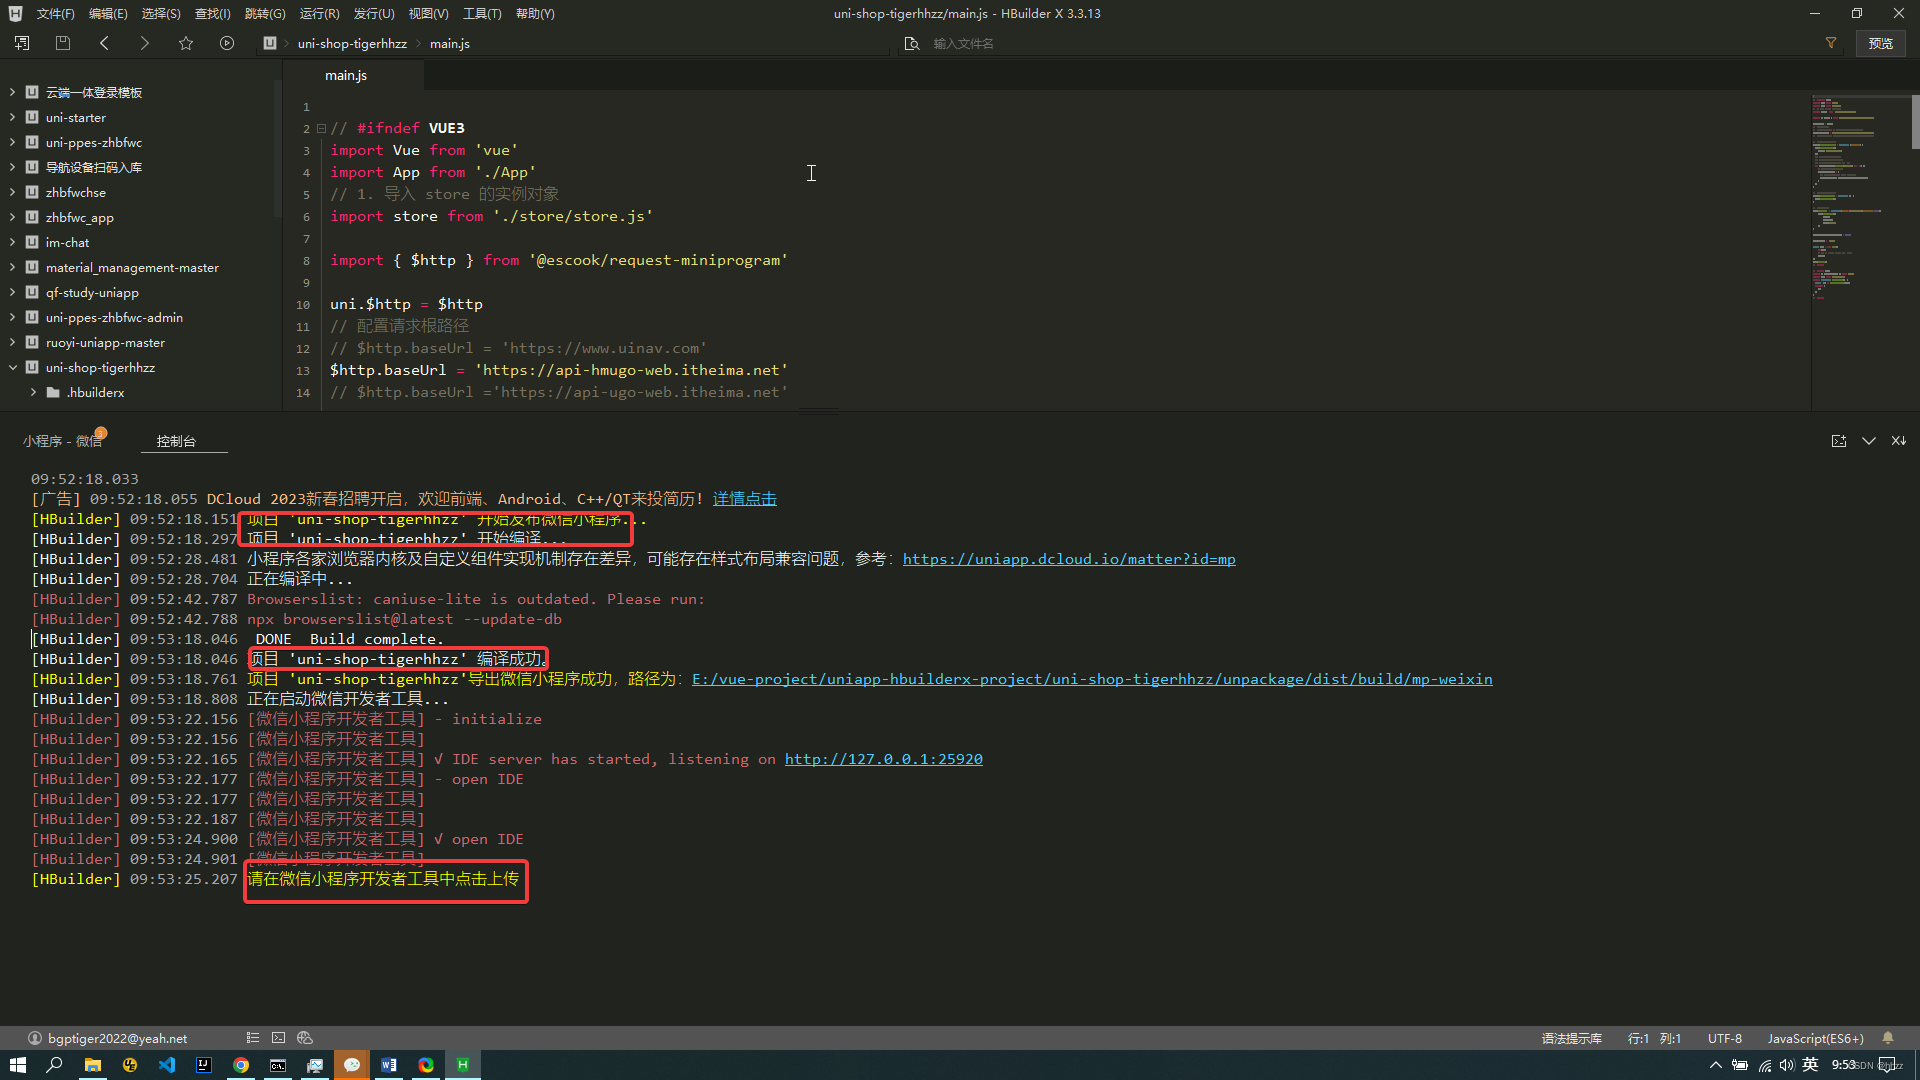The height and width of the screenshot is (1080, 1920).
Task: Click the run play icon in toolbar
Action: point(227,43)
